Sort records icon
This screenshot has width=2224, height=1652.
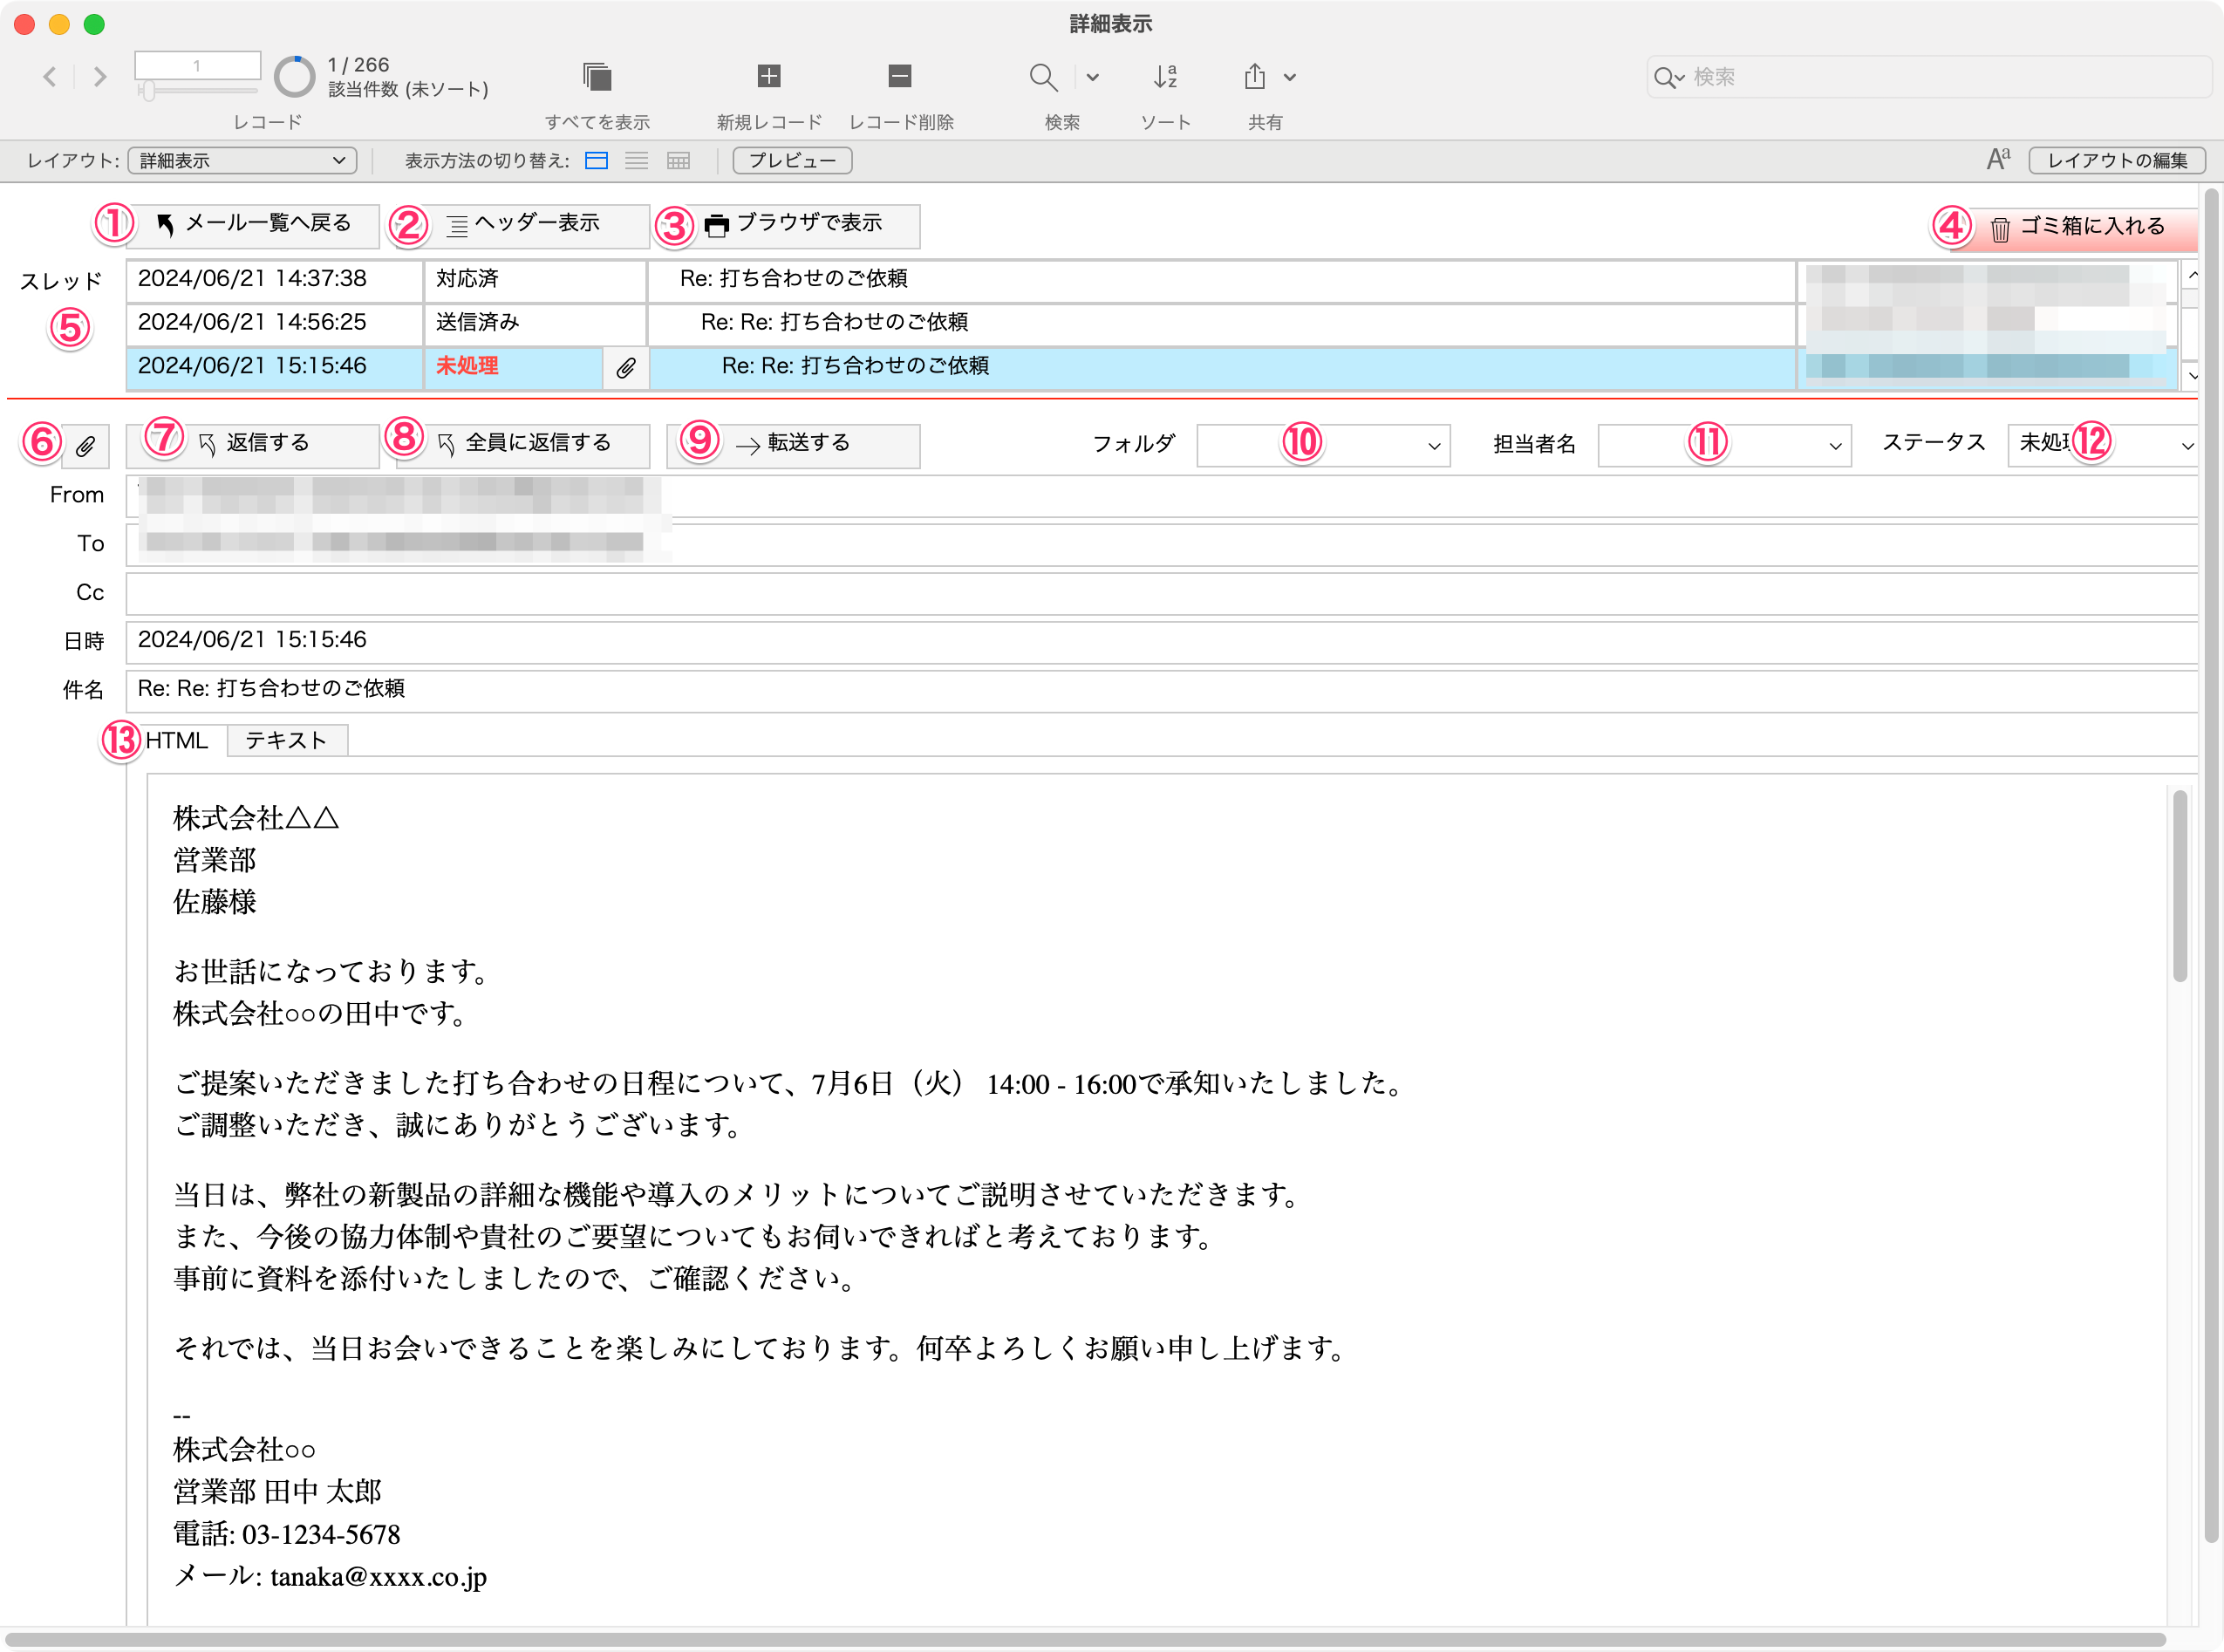[1165, 77]
